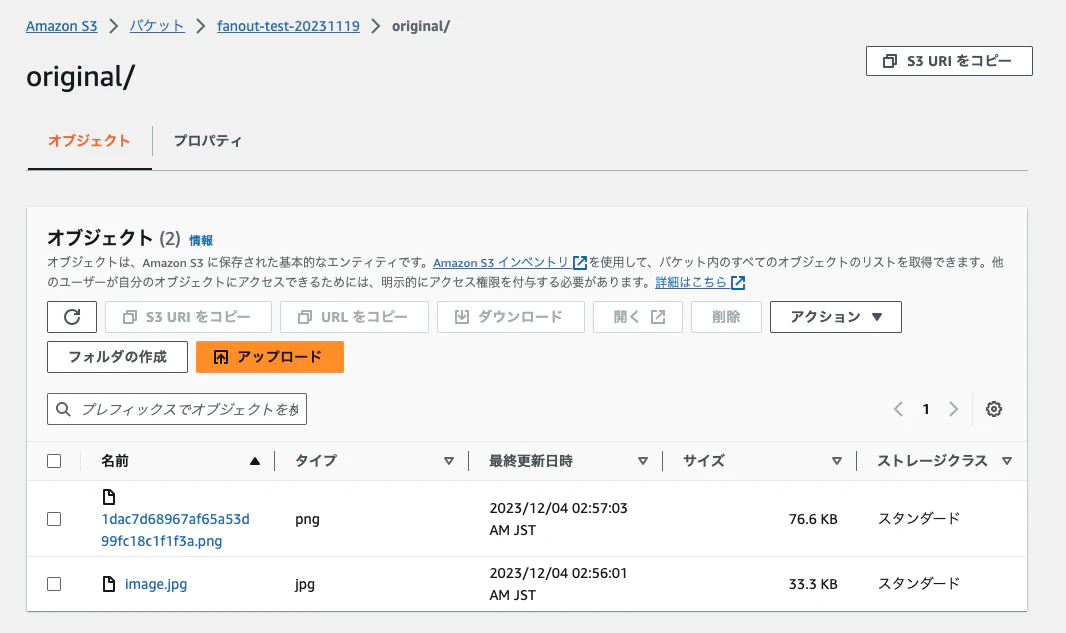Select all objects with header checkbox
This screenshot has width=1066, height=633.
(x=54, y=461)
